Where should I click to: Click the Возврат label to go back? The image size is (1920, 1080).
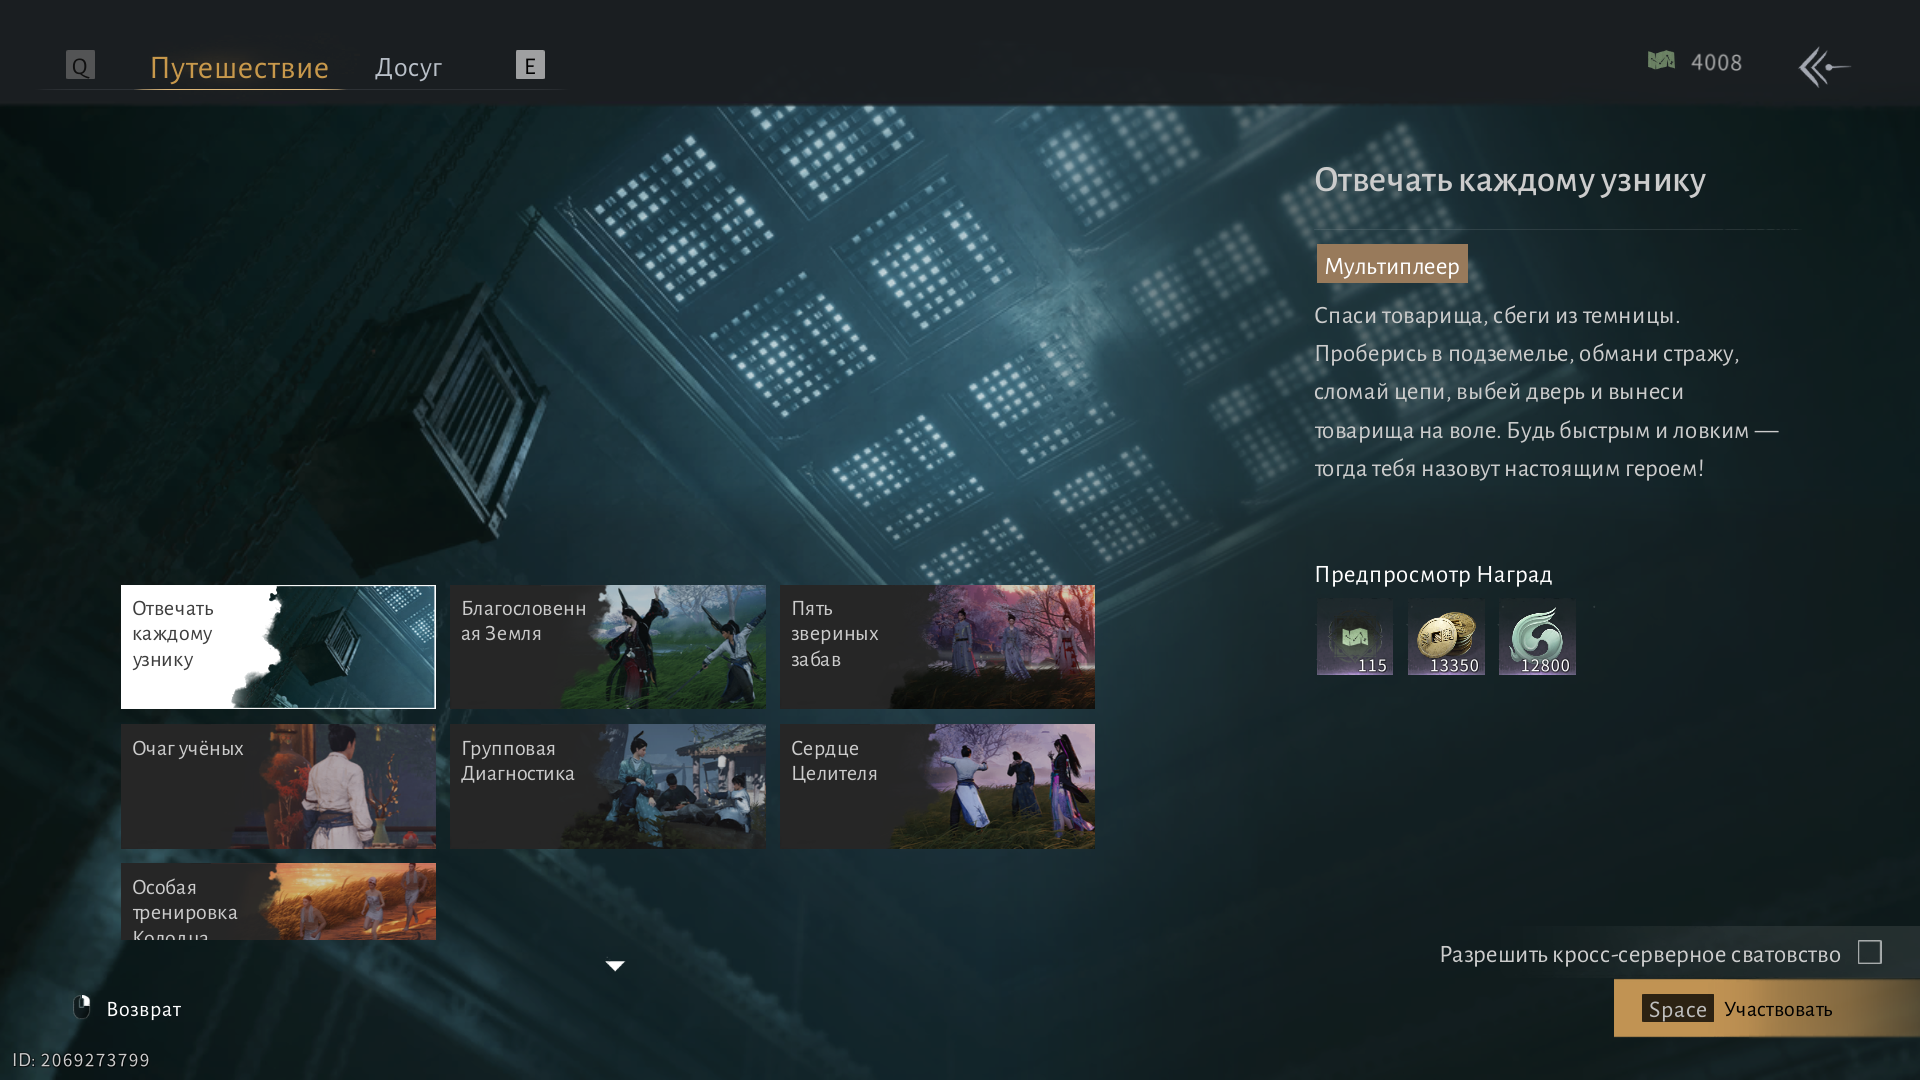144,1009
